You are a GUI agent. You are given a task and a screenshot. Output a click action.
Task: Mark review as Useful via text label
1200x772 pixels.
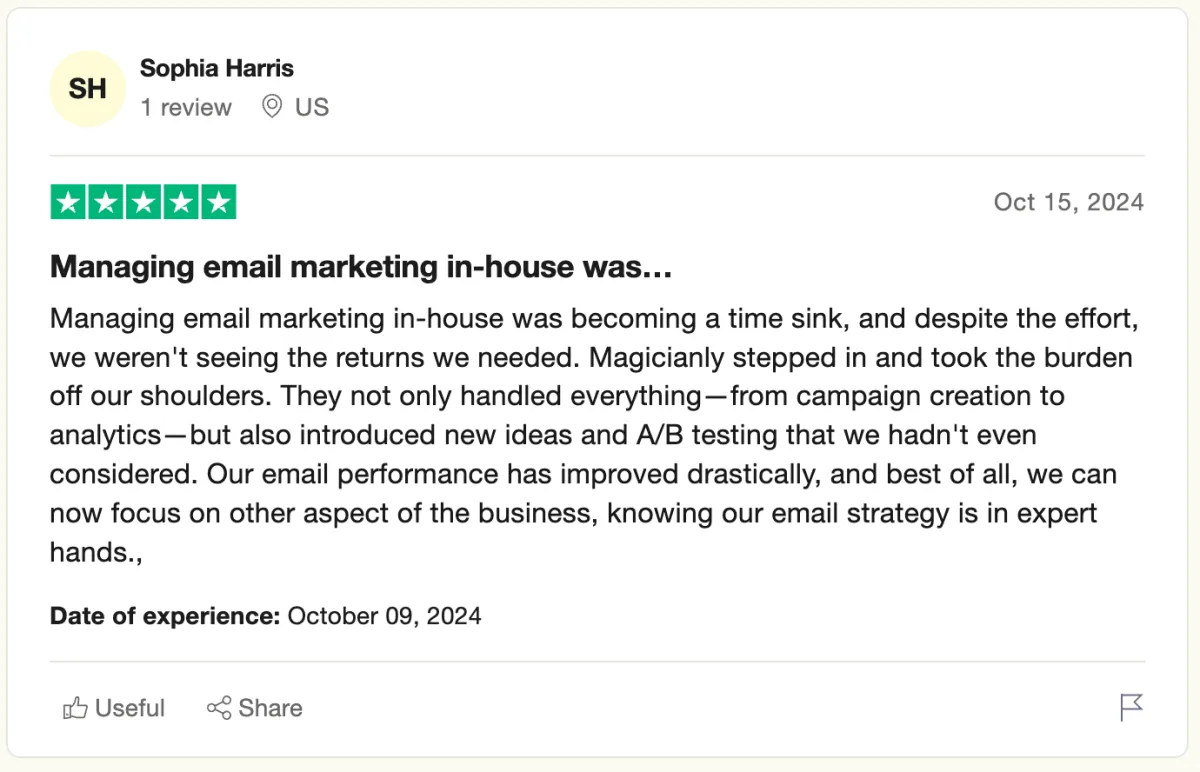(130, 708)
